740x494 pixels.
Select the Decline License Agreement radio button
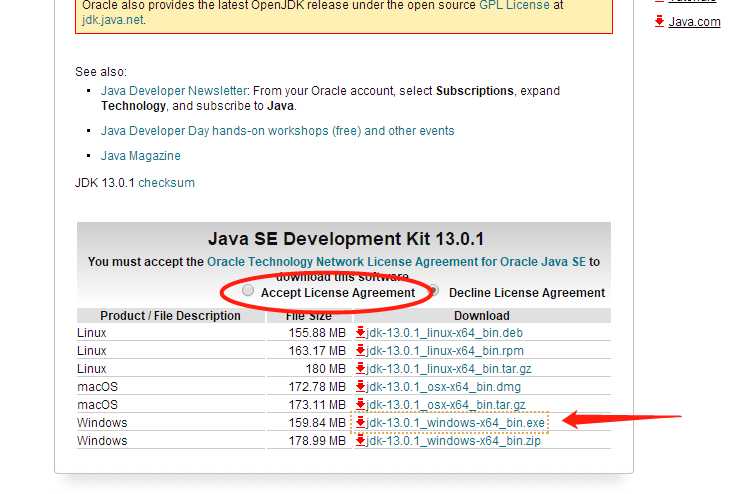tap(435, 291)
